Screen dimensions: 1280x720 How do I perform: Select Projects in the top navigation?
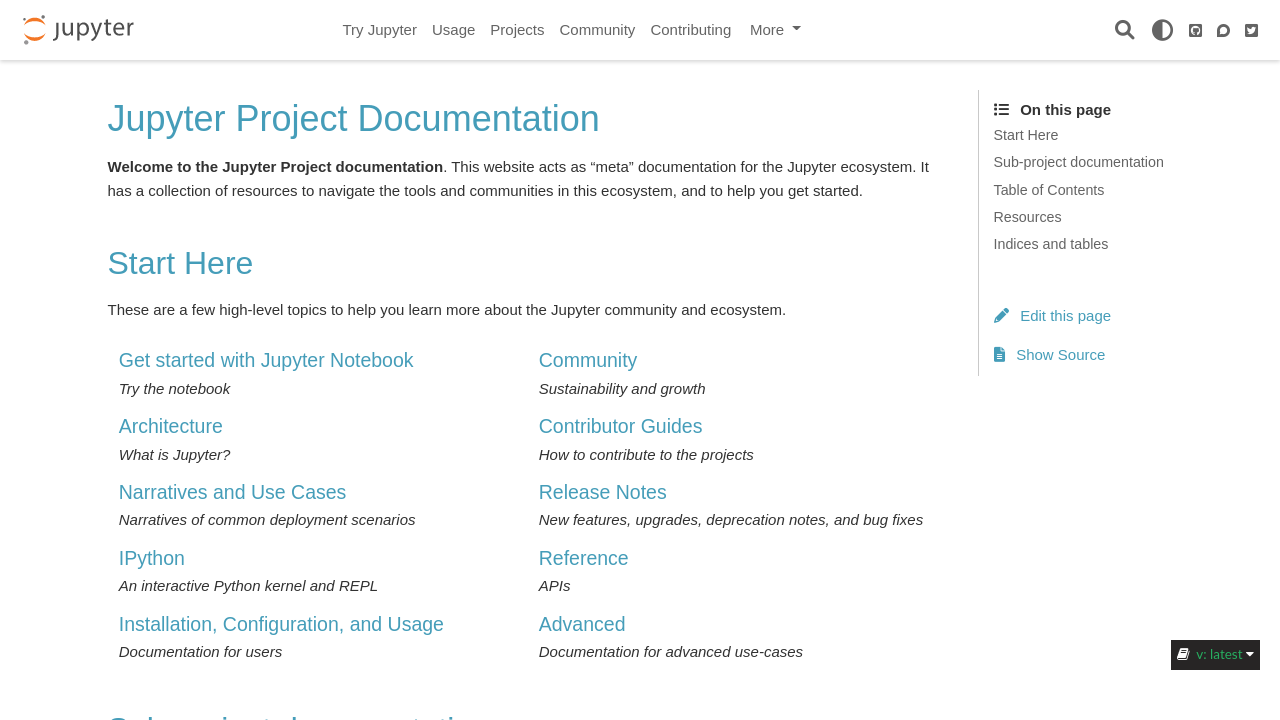[517, 30]
